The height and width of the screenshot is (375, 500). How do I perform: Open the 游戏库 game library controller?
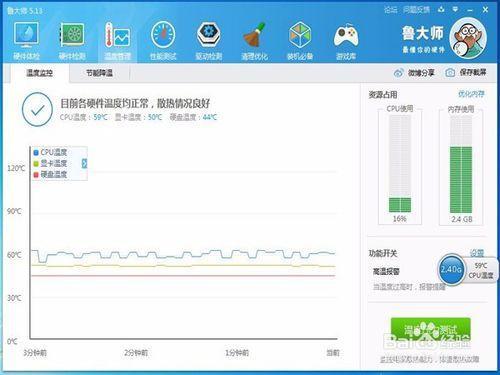[346, 41]
